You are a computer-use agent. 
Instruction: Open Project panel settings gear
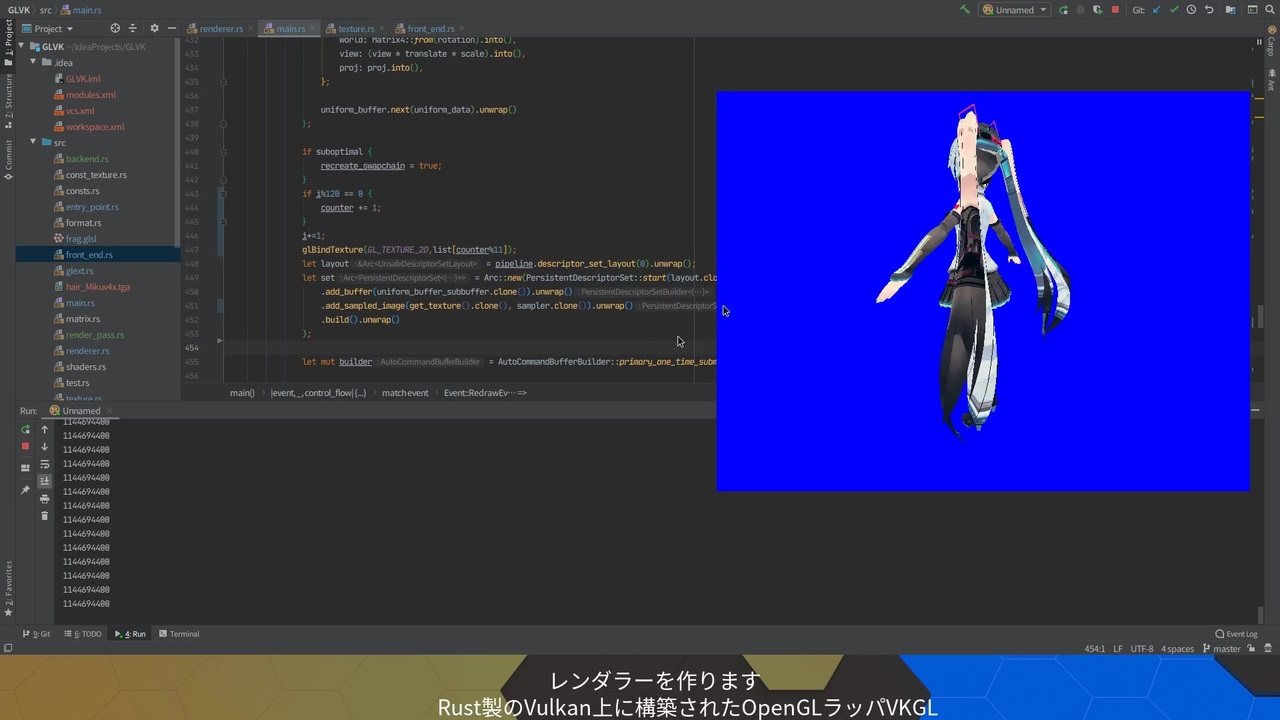pos(155,29)
